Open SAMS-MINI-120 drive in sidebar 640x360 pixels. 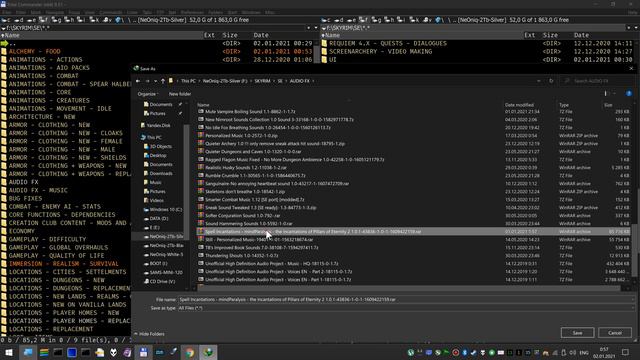(x=166, y=272)
